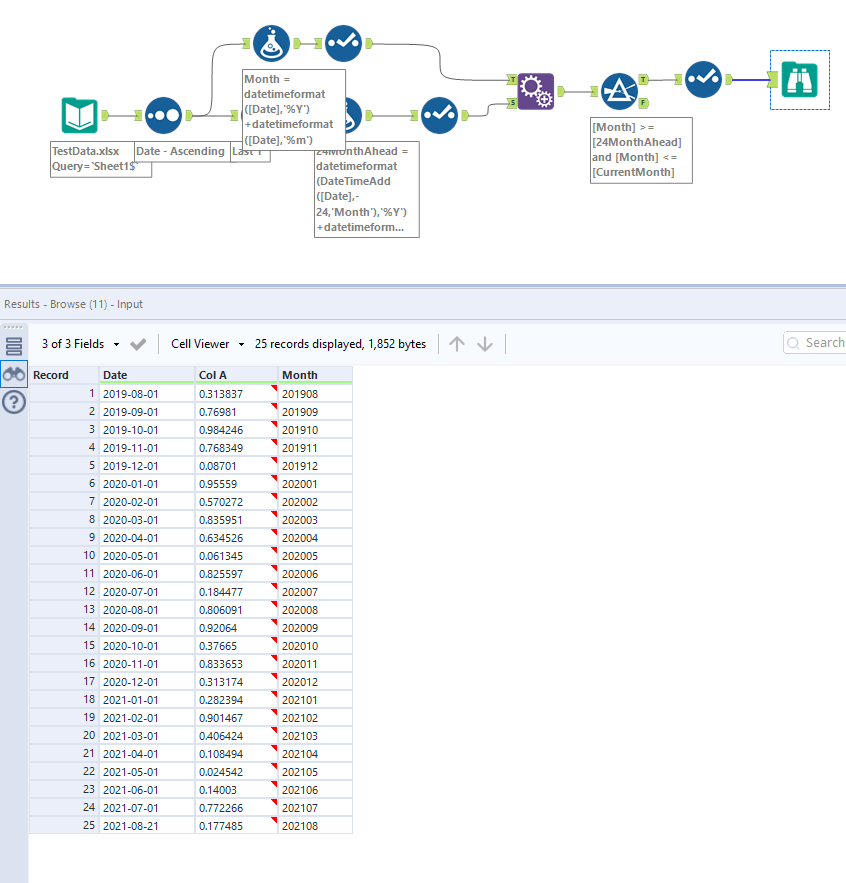
Task: Select the TestData.xlsx Input Data tool
Action: coord(79,115)
